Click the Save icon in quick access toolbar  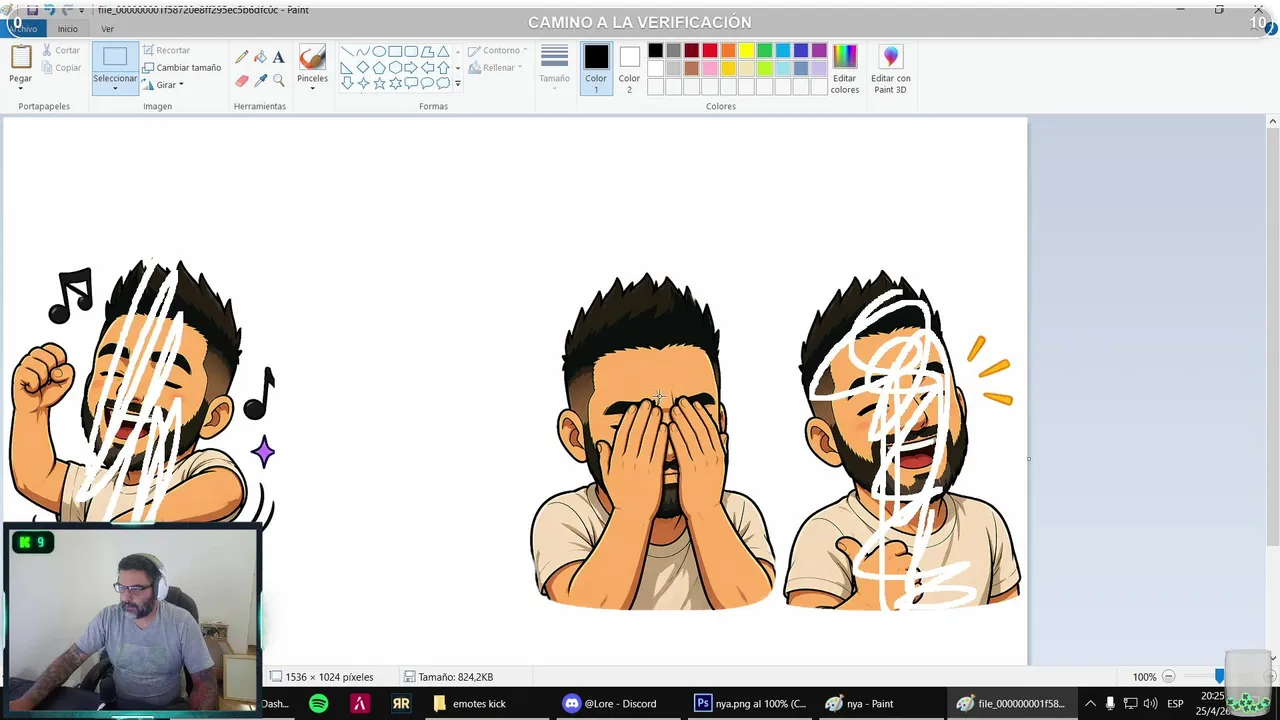tap(32, 9)
